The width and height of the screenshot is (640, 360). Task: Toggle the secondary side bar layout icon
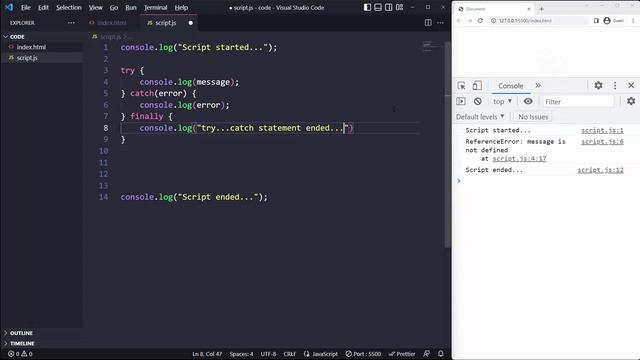coord(389,7)
